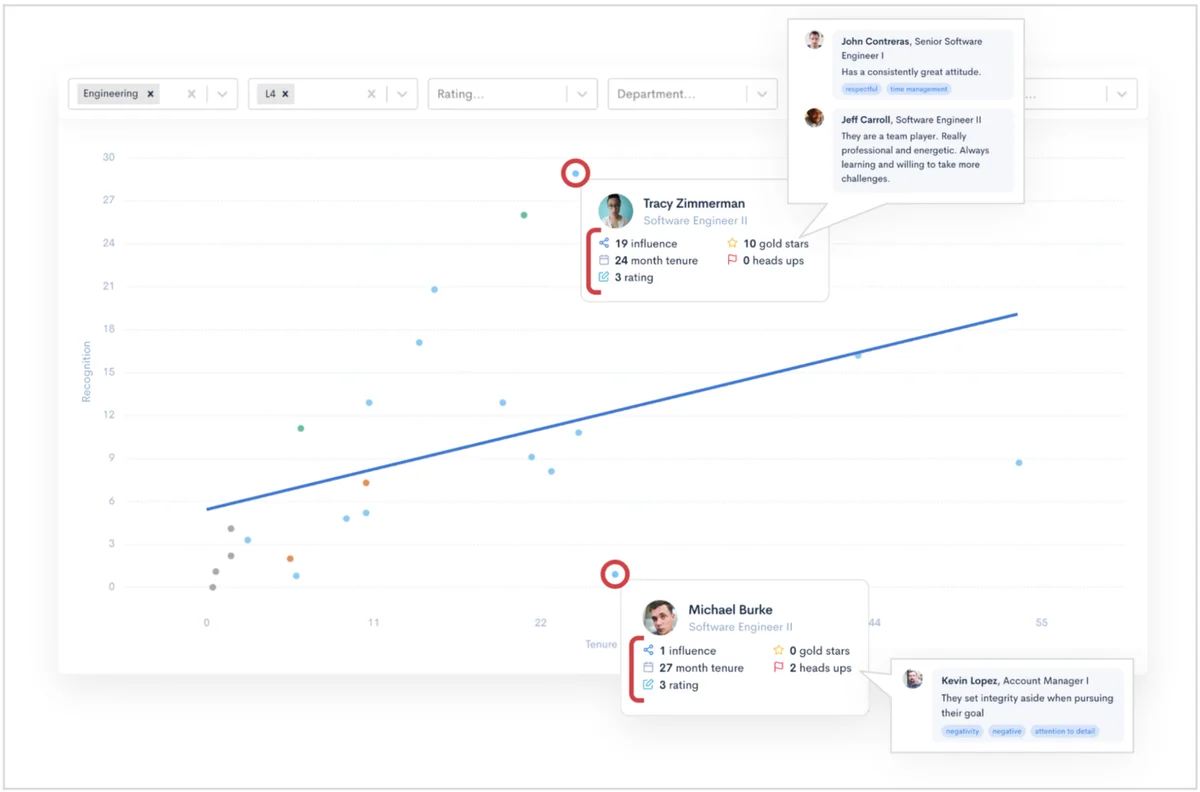Image resolution: width=1200 pixels, height=792 pixels.
Task: Select the red-circled data point above Michael Burke's card
Action: tap(615, 573)
